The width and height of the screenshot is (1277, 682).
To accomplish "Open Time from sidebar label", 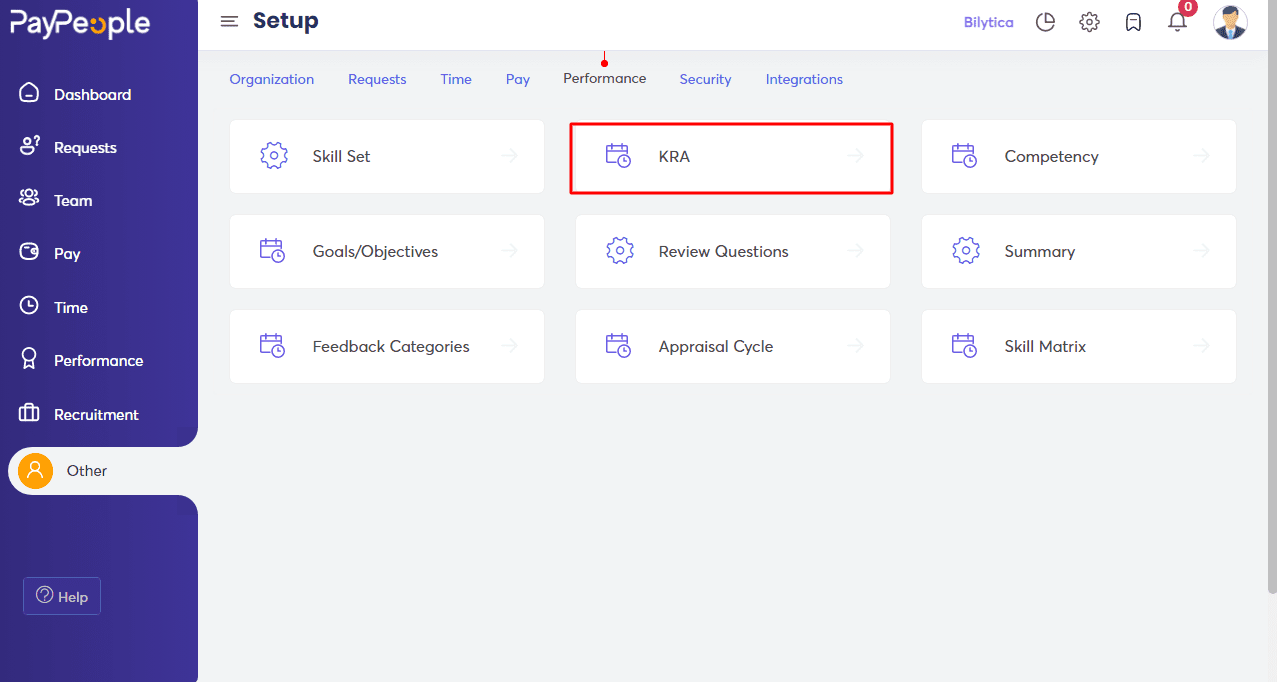I will coord(71,307).
